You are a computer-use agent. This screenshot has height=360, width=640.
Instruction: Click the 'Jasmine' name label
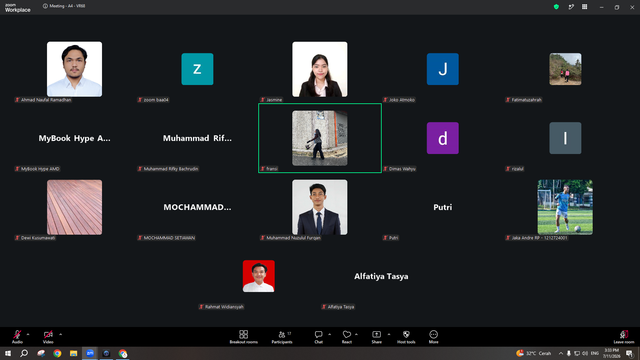pyautogui.click(x=271, y=100)
